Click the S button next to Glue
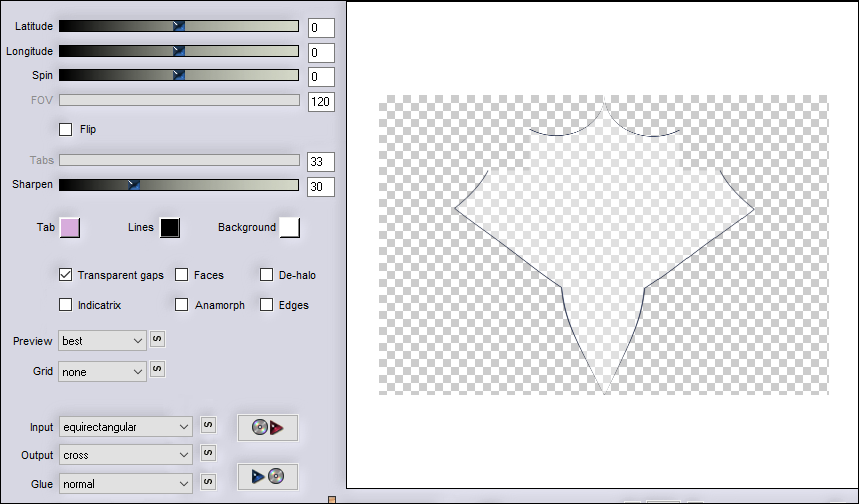Viewport: 859px width, 504px height. point(208,482)
